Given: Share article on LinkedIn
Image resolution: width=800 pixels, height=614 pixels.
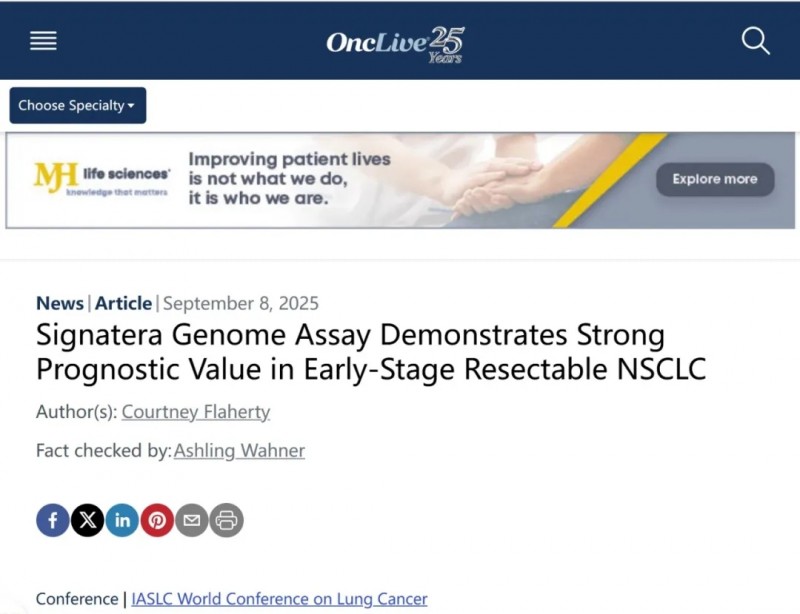Looking at the screenshot, I should pos(122,520).
